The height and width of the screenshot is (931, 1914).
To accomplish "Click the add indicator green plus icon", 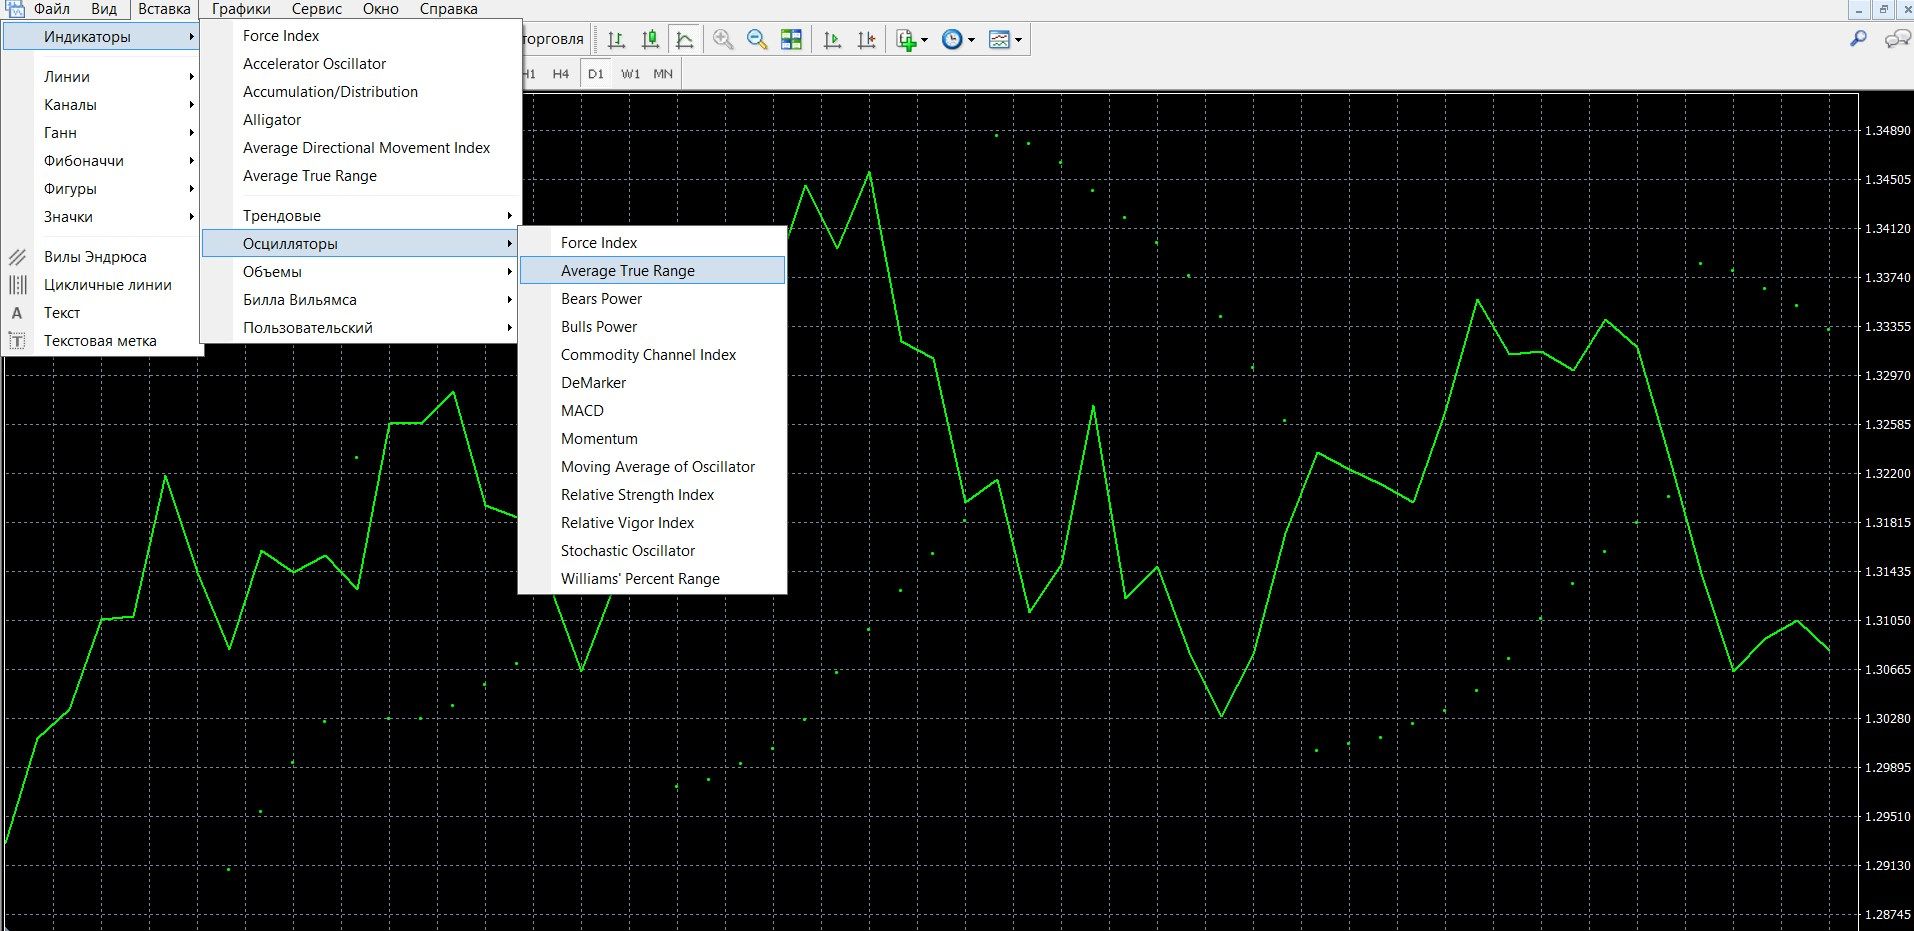I will [x=906, y=40].
